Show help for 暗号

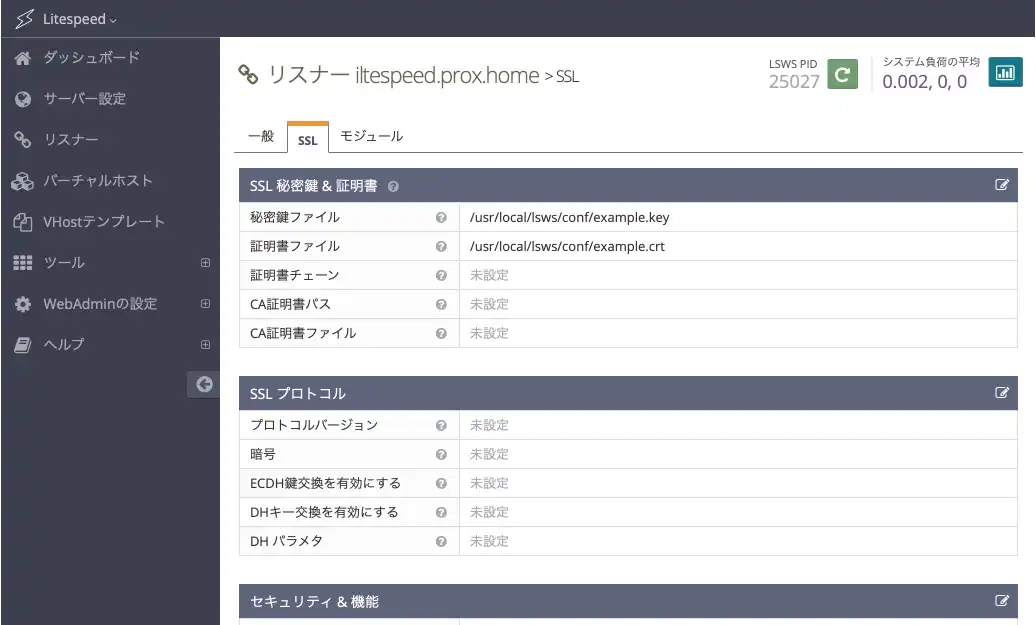pos(441,455)
